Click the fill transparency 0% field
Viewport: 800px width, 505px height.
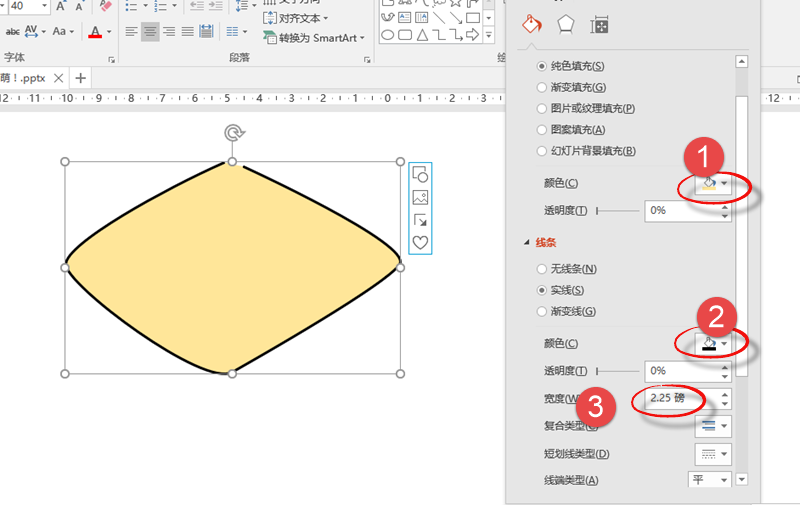688,211
